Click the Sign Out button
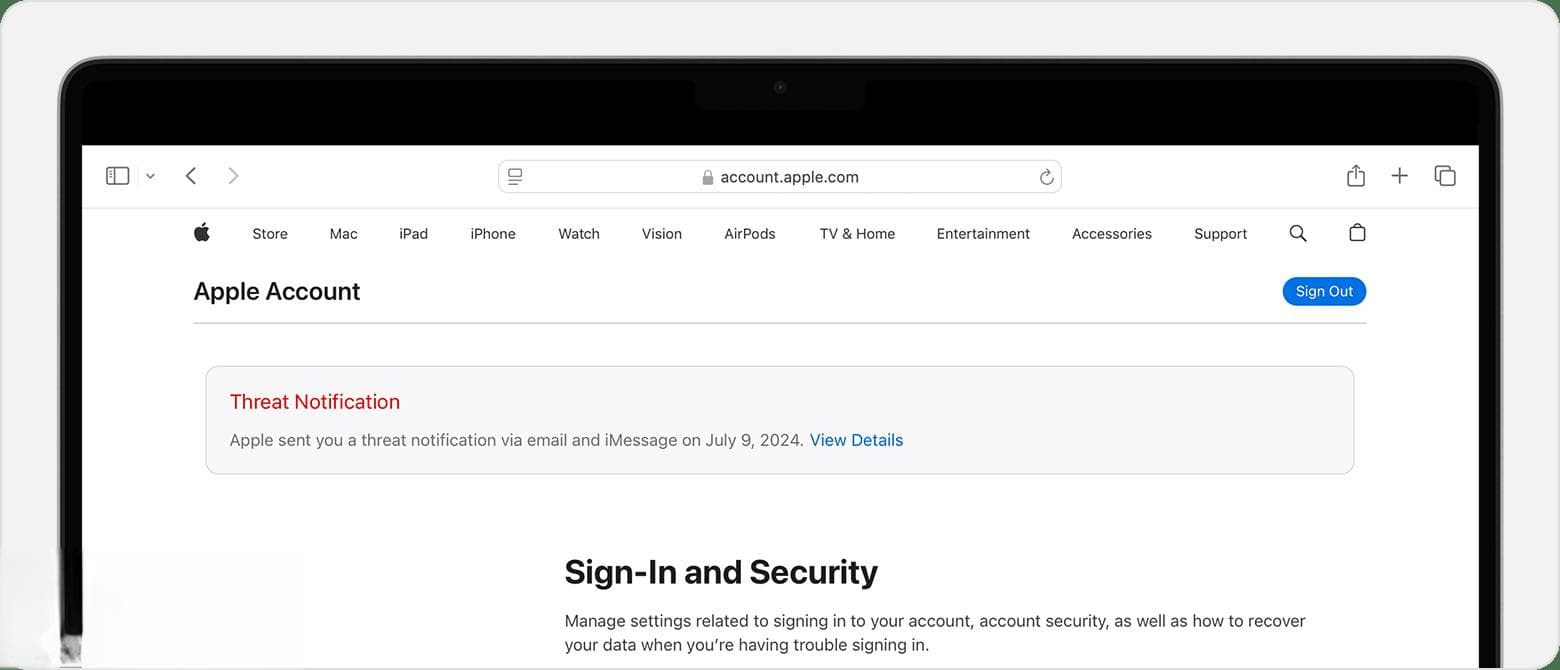This screenshot has height=670, width=1560. pyautogui.click(x=1324, y=291)
